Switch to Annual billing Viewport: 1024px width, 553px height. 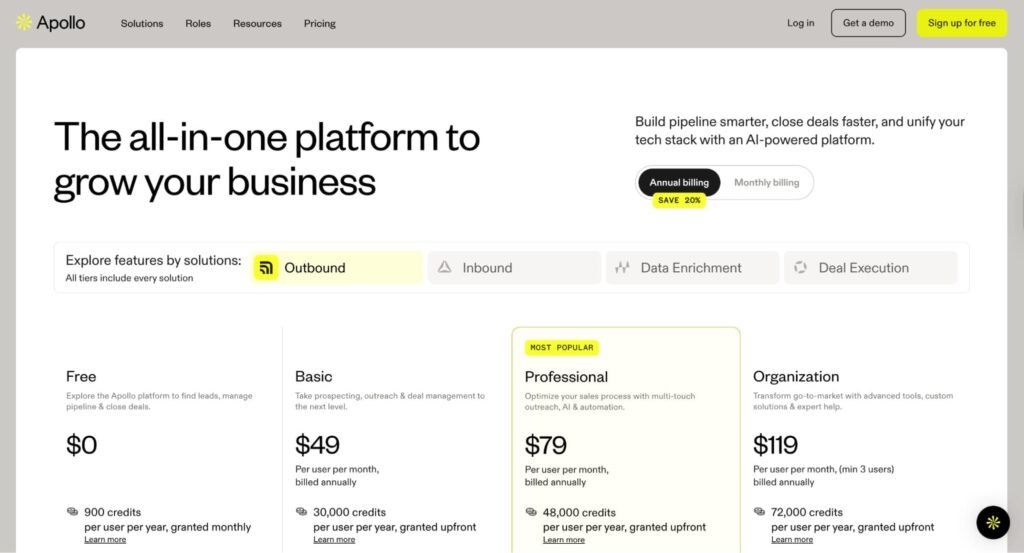679,183
